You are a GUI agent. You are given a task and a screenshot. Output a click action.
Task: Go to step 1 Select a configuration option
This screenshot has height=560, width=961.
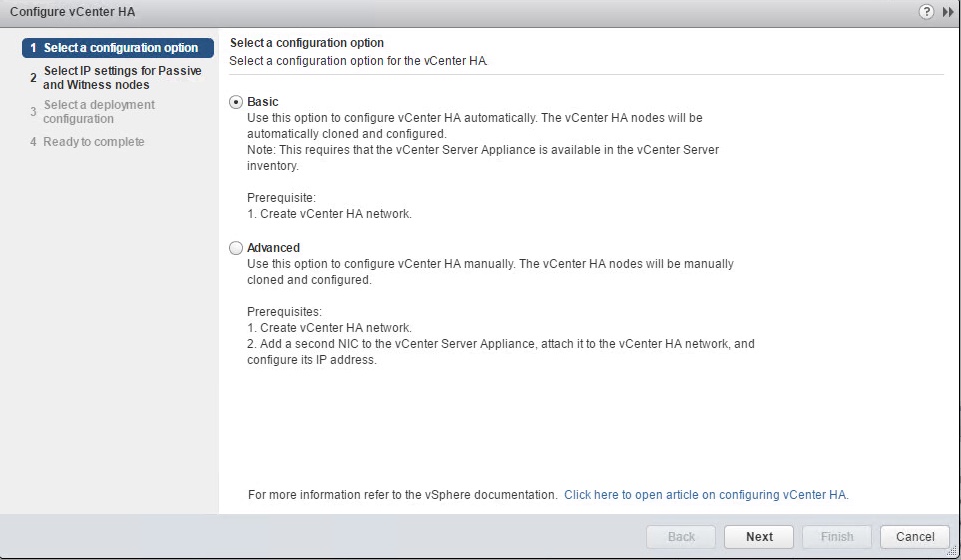tap(120, 48)
